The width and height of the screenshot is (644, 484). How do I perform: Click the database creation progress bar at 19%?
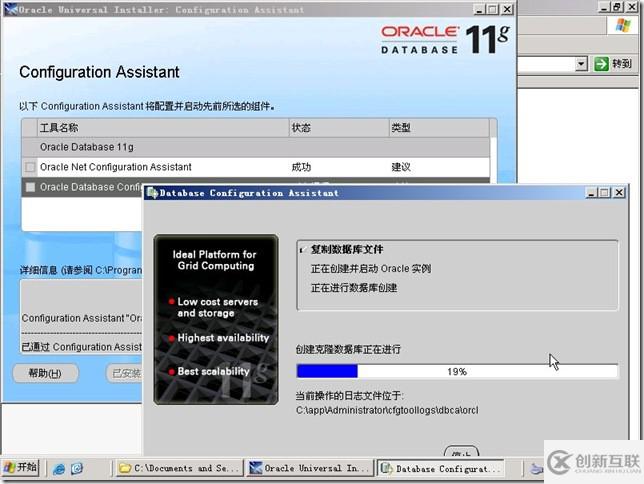[x=457, y=371]
